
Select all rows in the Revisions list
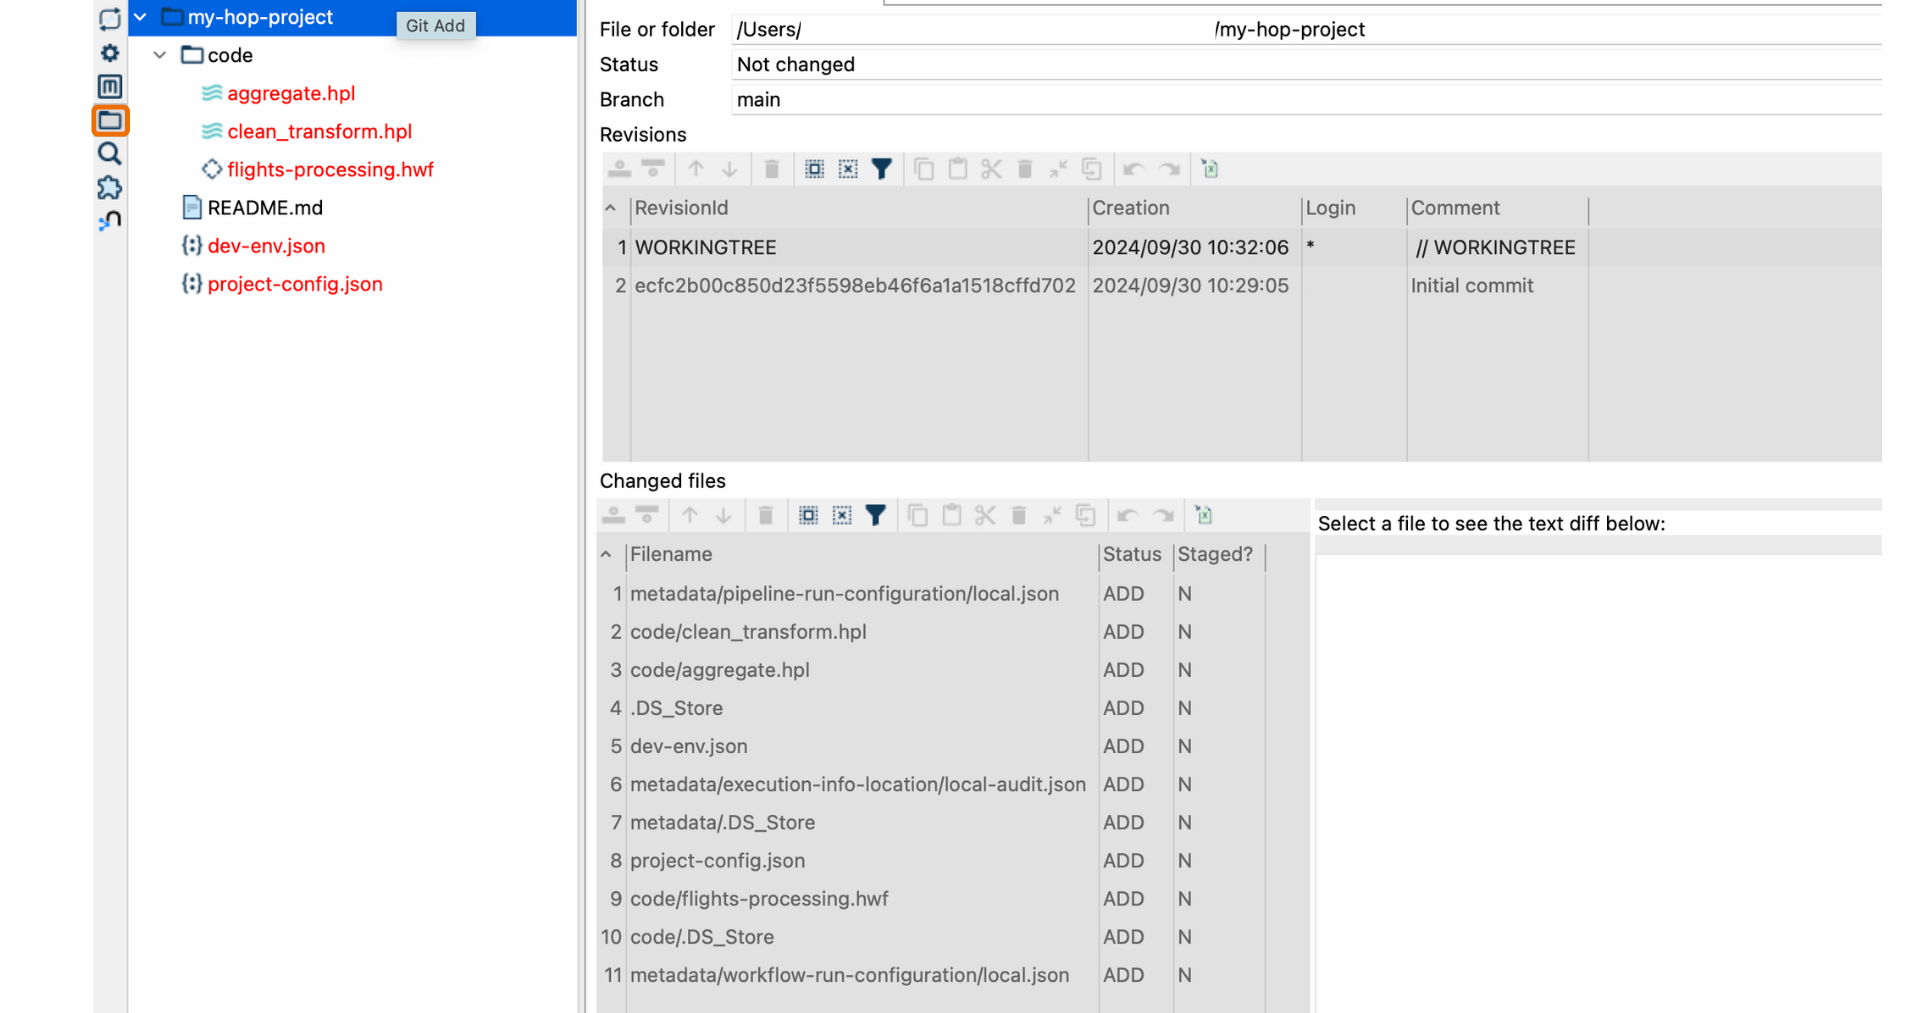coord(813,169)
